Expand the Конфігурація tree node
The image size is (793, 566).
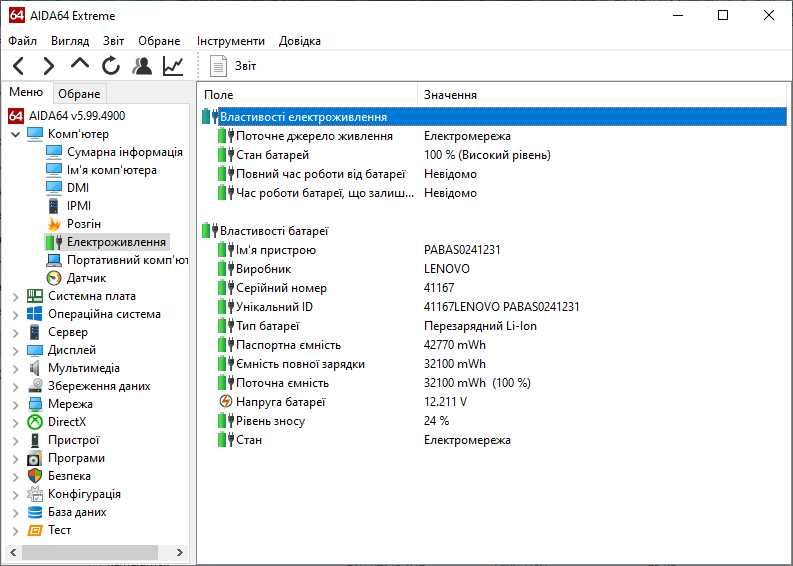click(x=15, y=495)
